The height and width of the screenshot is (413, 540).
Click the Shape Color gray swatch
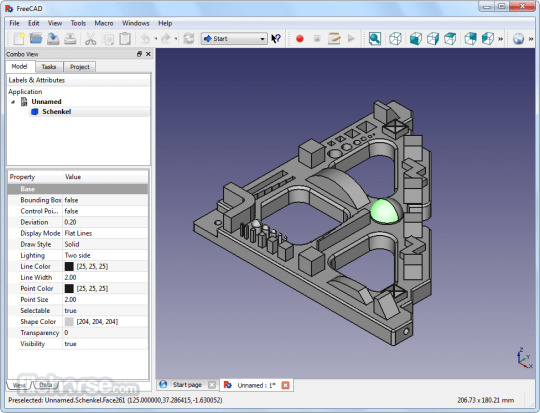pos(69,322)
